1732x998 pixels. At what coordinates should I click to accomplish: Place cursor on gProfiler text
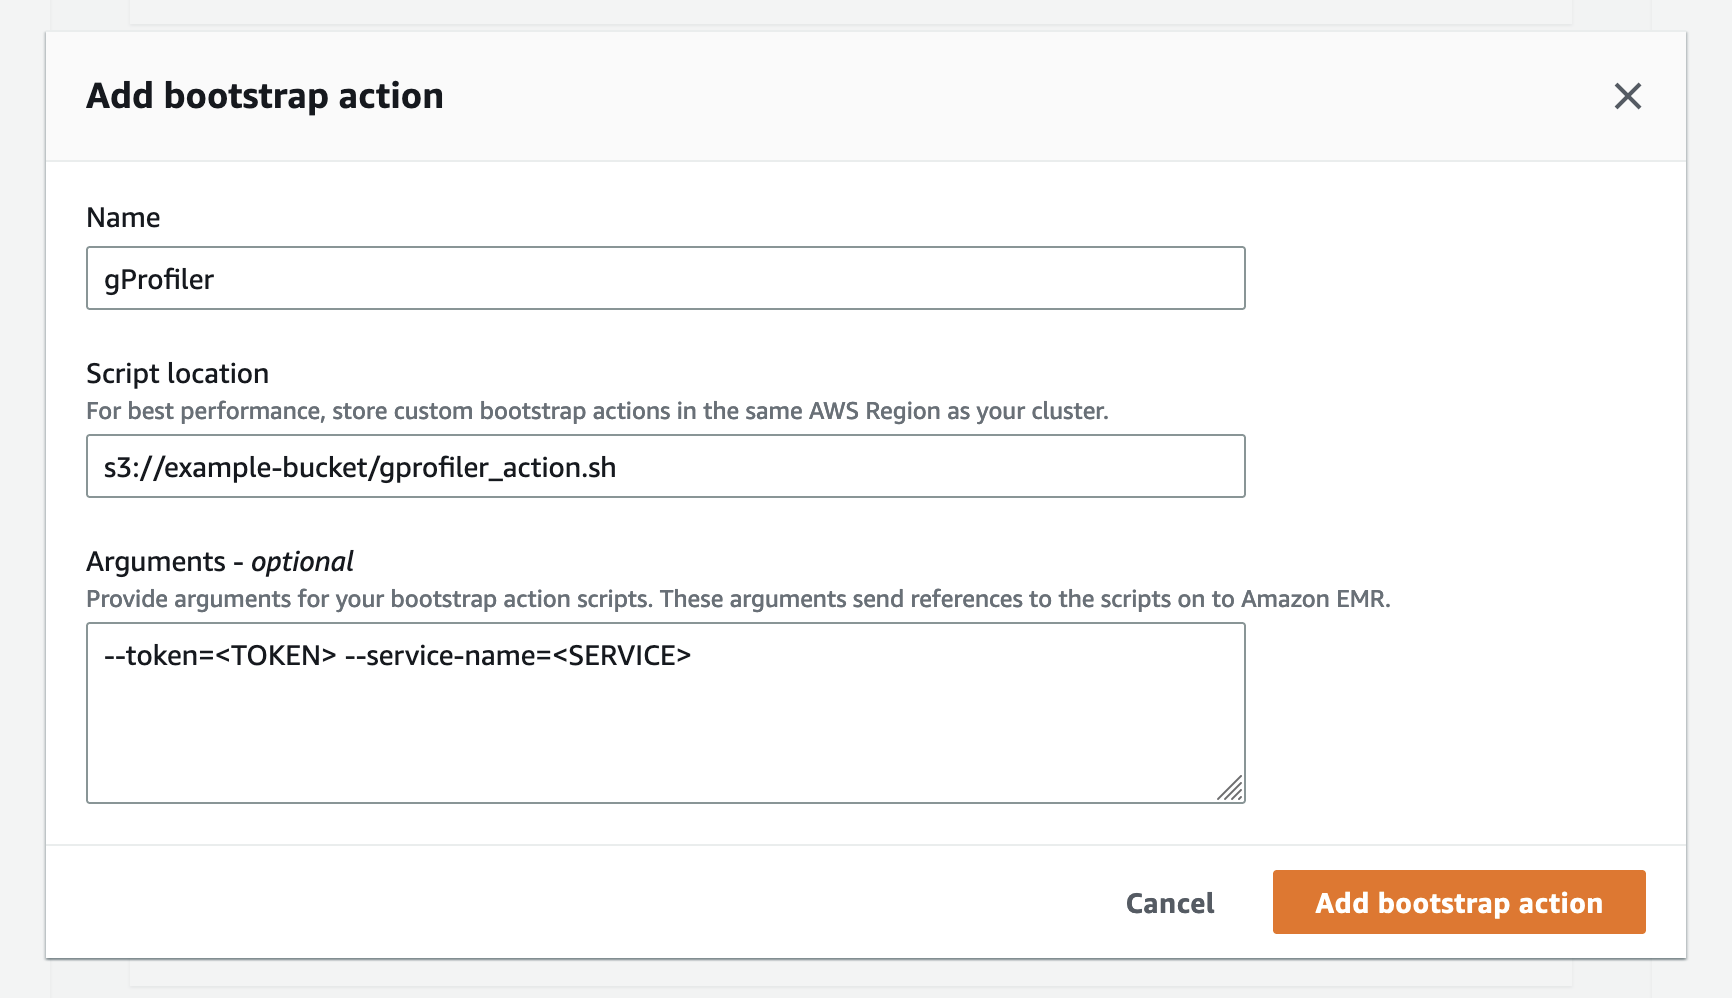coord(159,280)
